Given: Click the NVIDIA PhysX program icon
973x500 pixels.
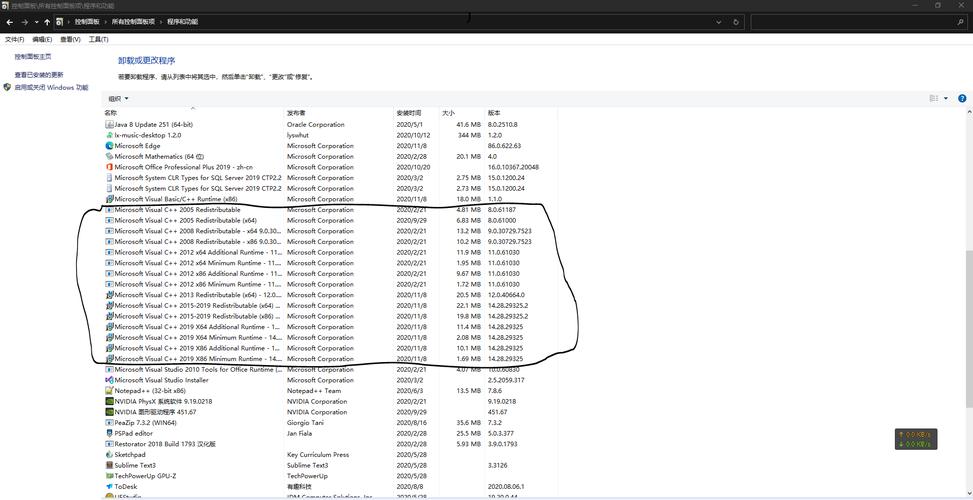Looking at the screenshot, I should pos(109,402).
